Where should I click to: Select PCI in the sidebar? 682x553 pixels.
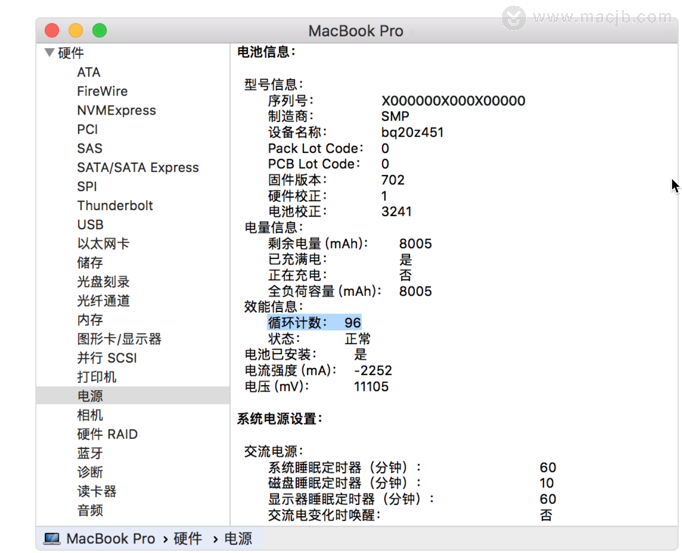pyautogui.click(x=87, y=130)
